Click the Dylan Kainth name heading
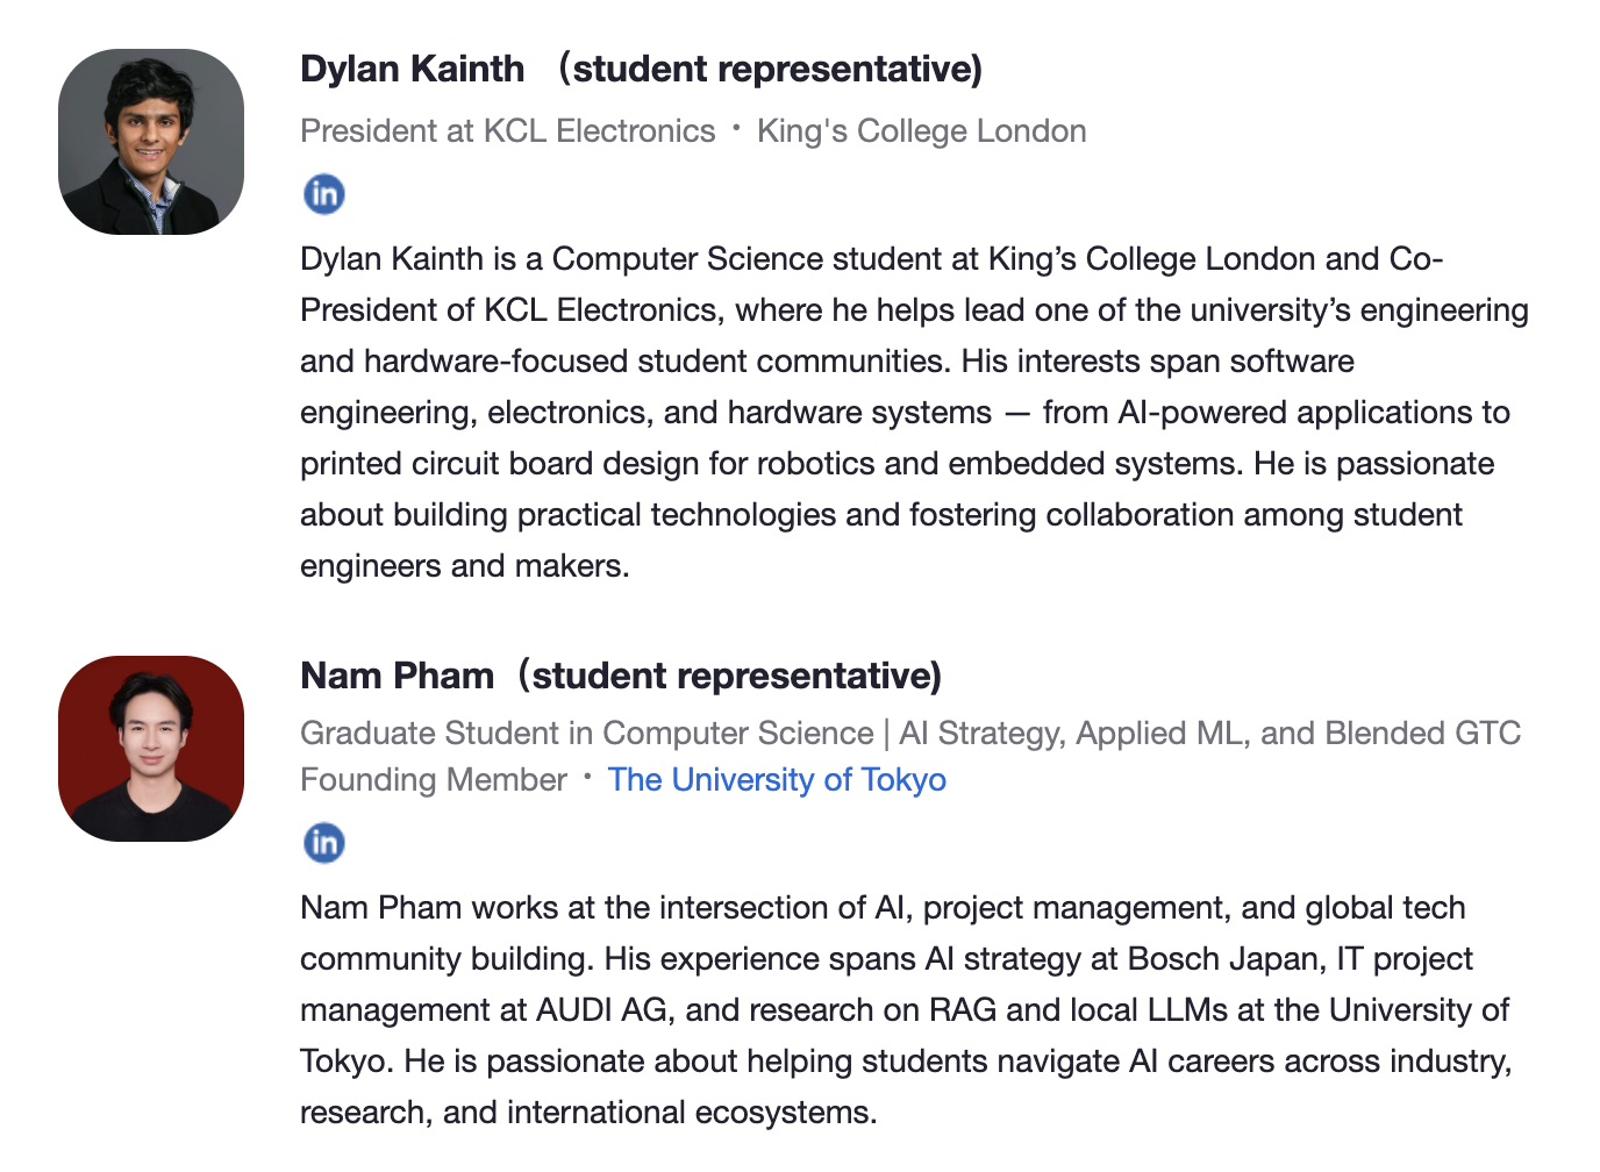Screen dimensions: 1600x1172 (x=412, y=69)
